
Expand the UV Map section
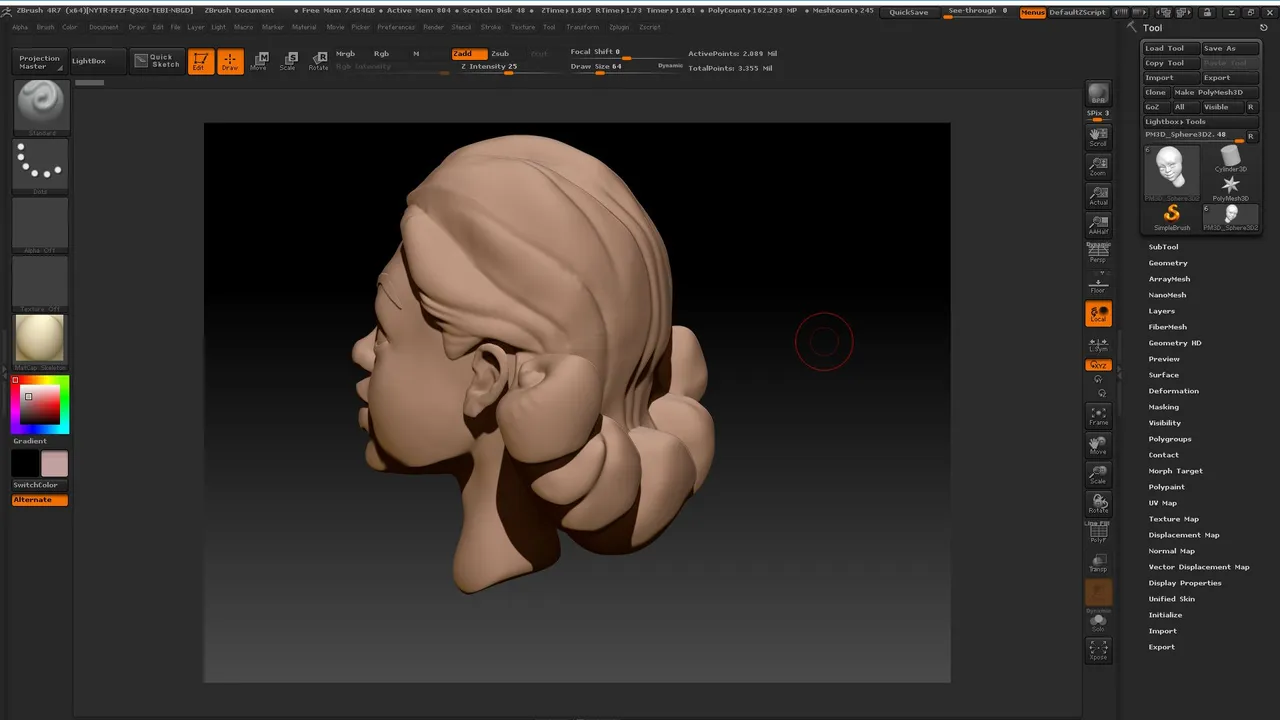[1162, 503]
